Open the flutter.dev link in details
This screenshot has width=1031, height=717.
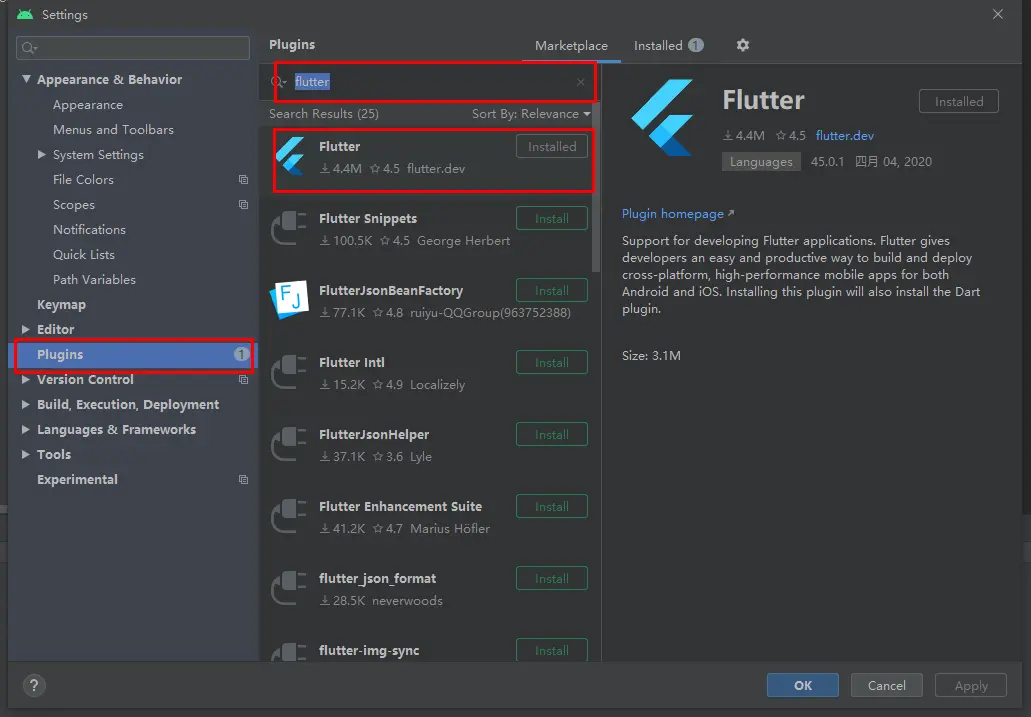(x=844, y=136)
